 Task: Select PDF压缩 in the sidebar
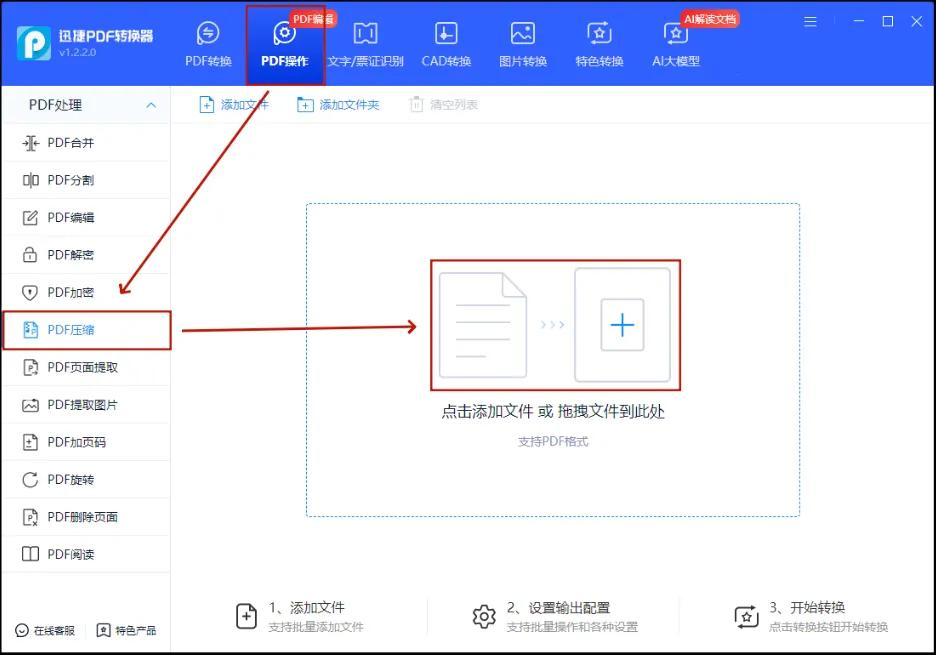tap(87, 330)
